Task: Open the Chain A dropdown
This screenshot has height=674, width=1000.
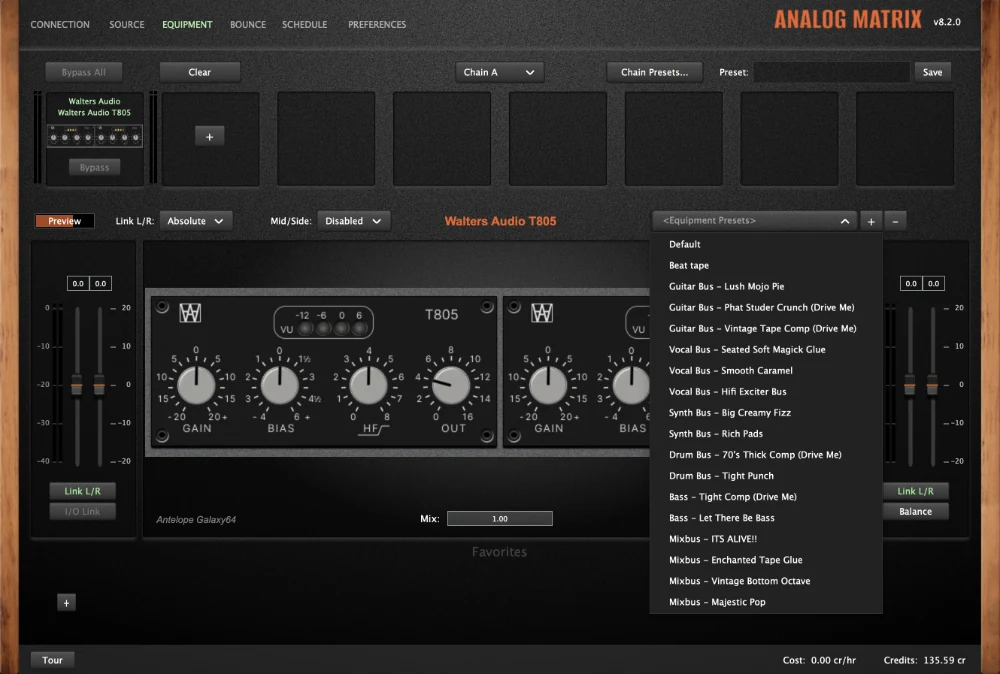Action: click(499, 72)
